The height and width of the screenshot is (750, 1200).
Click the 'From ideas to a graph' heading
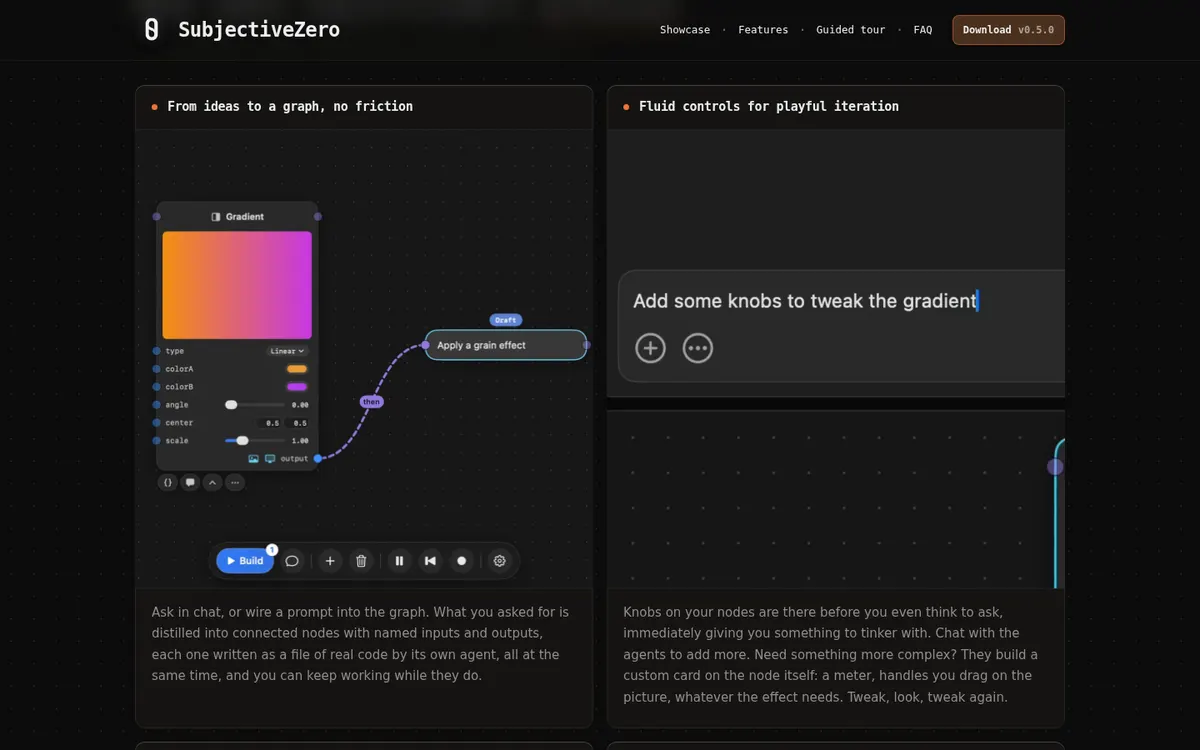click(290, 106)
